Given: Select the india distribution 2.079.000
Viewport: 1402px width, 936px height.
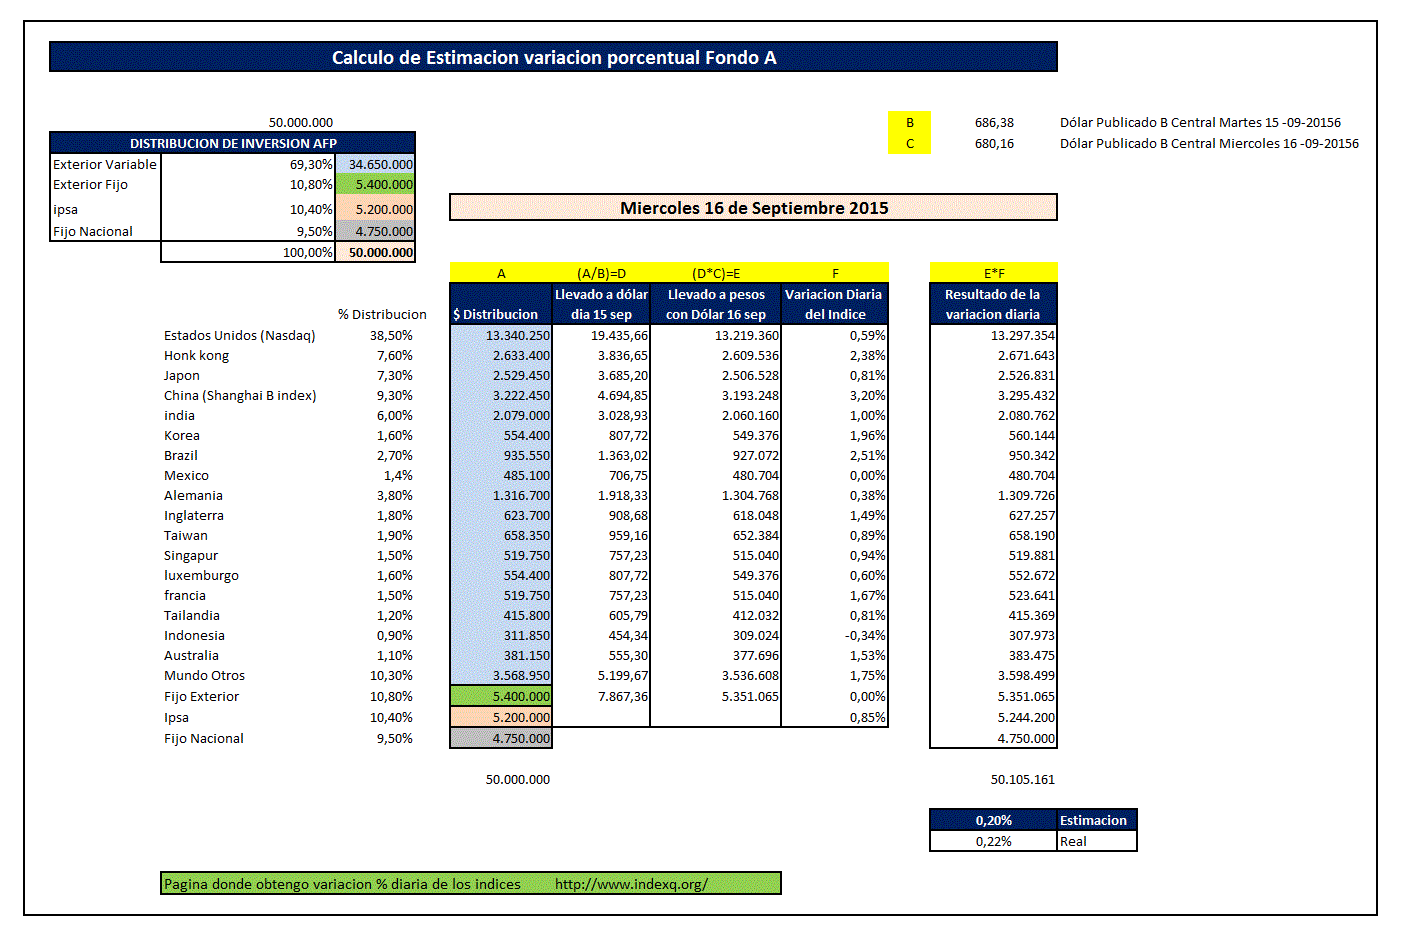Looking at the screenshot, I should (521, 416).
